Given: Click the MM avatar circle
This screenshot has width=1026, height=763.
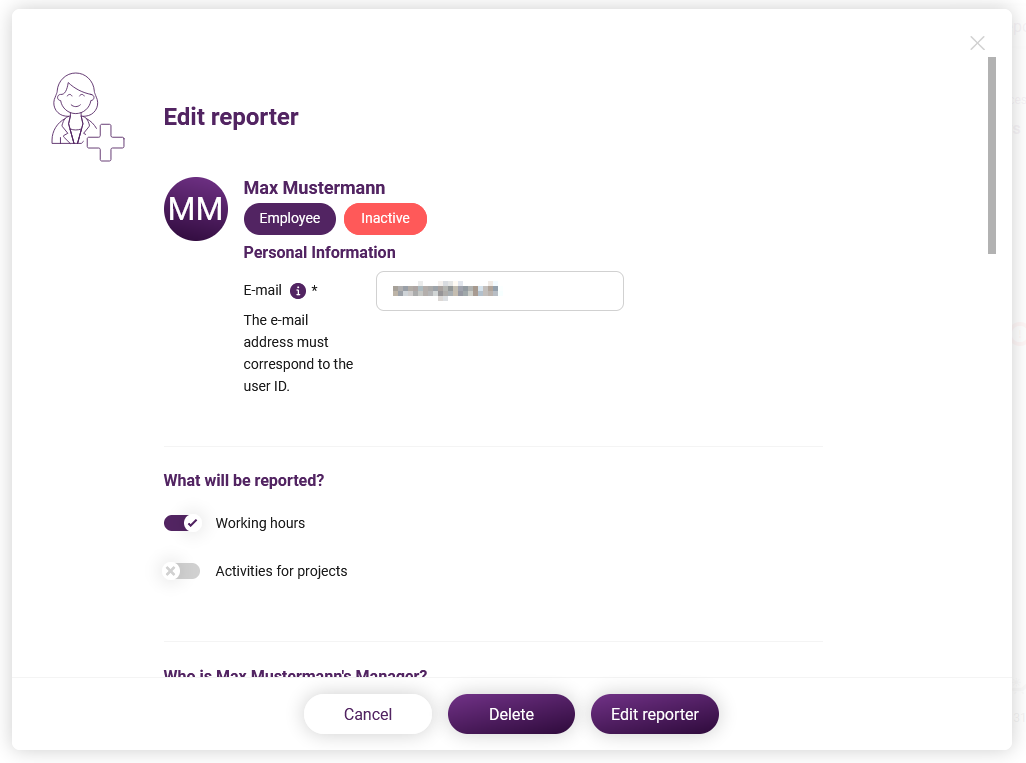Looking at the screenshot, I should [x=196, y=209].
